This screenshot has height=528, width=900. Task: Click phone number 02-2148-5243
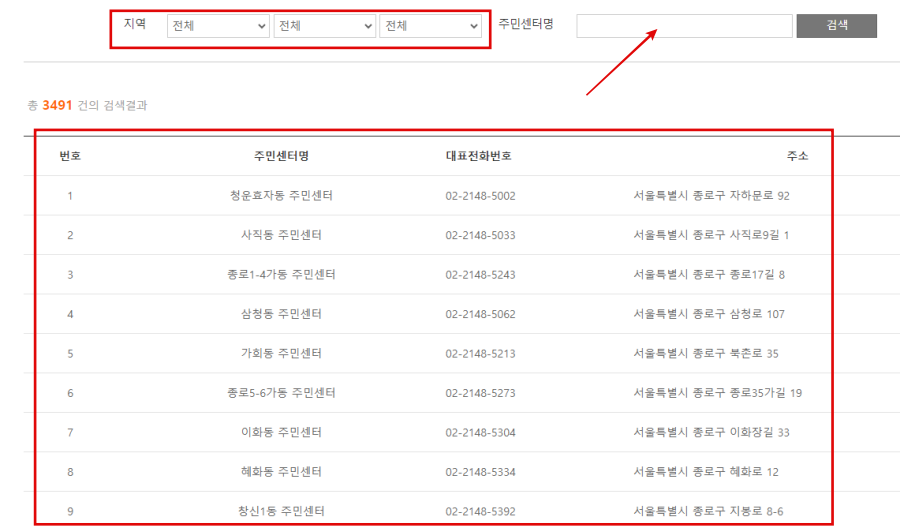(x=480, y=275)
